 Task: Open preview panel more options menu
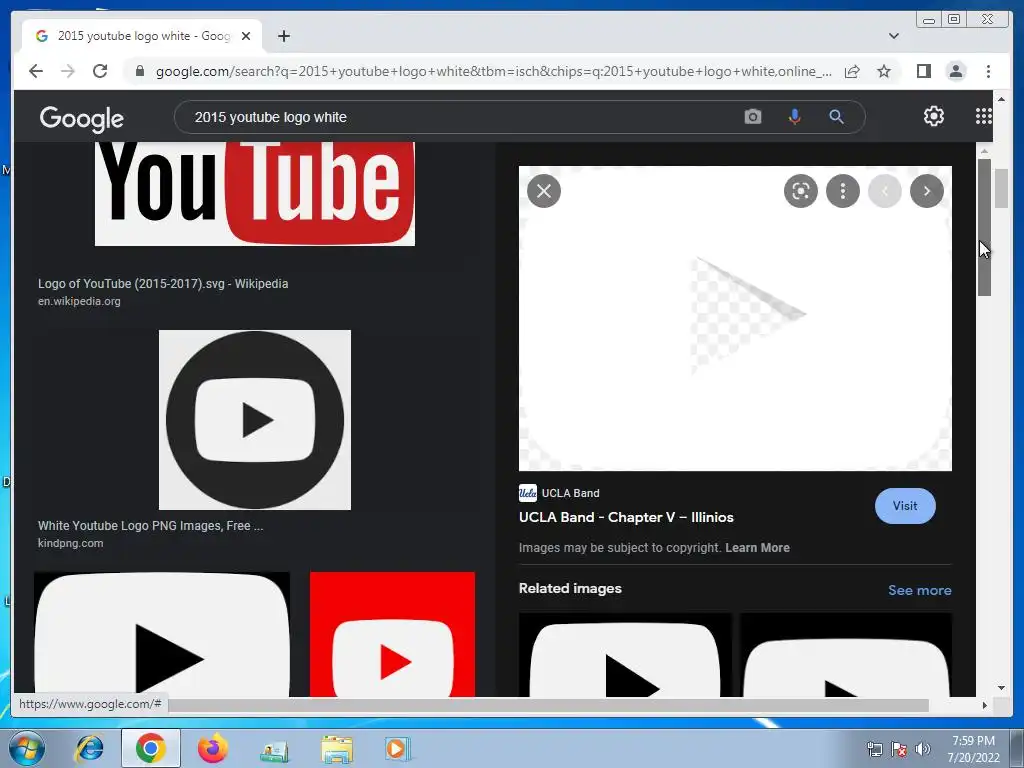(x=842, y=191)
